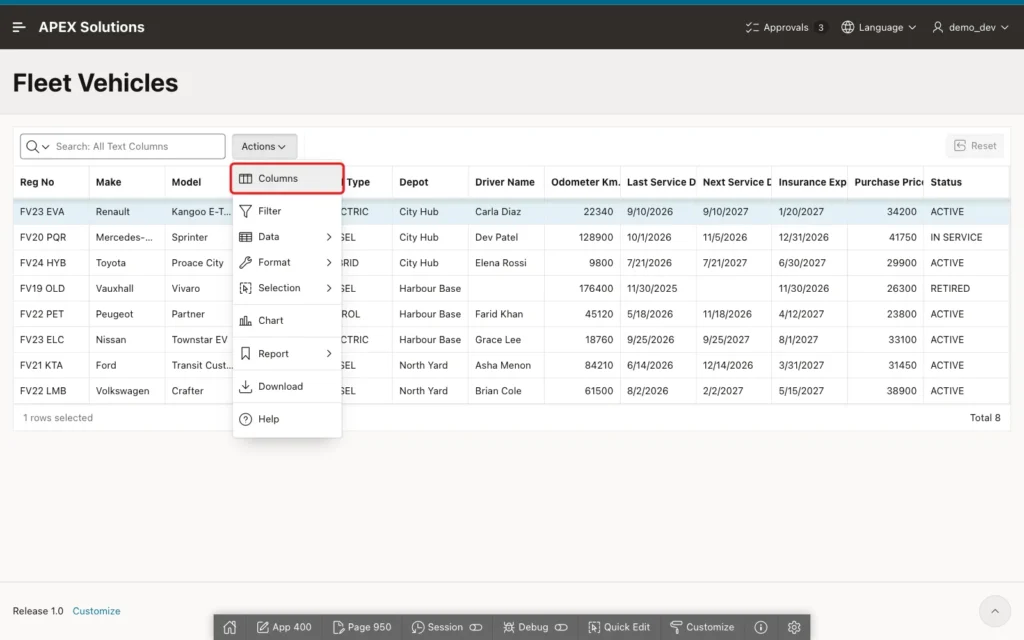
Task: Open the Report submenu
Action: pyautogui.click(x=287, y=353)
